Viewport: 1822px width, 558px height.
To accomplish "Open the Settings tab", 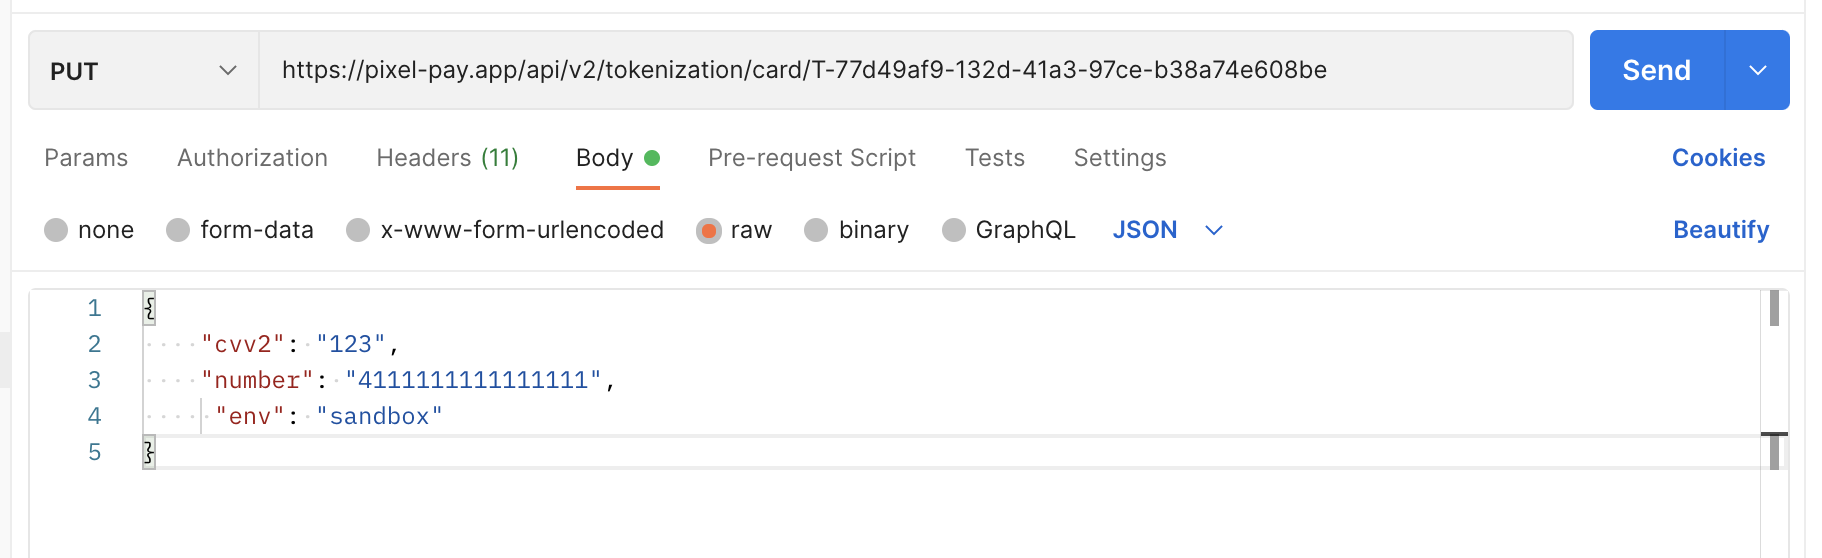I will coord(1119,158).
